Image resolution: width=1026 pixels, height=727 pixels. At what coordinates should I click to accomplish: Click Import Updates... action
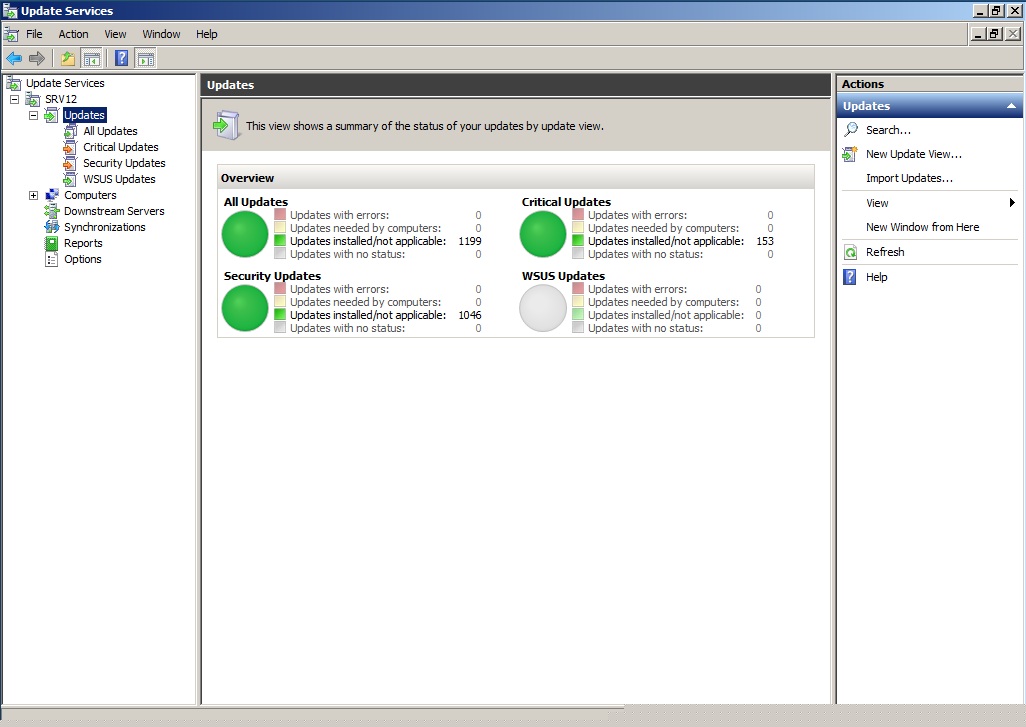pos(909,179)
